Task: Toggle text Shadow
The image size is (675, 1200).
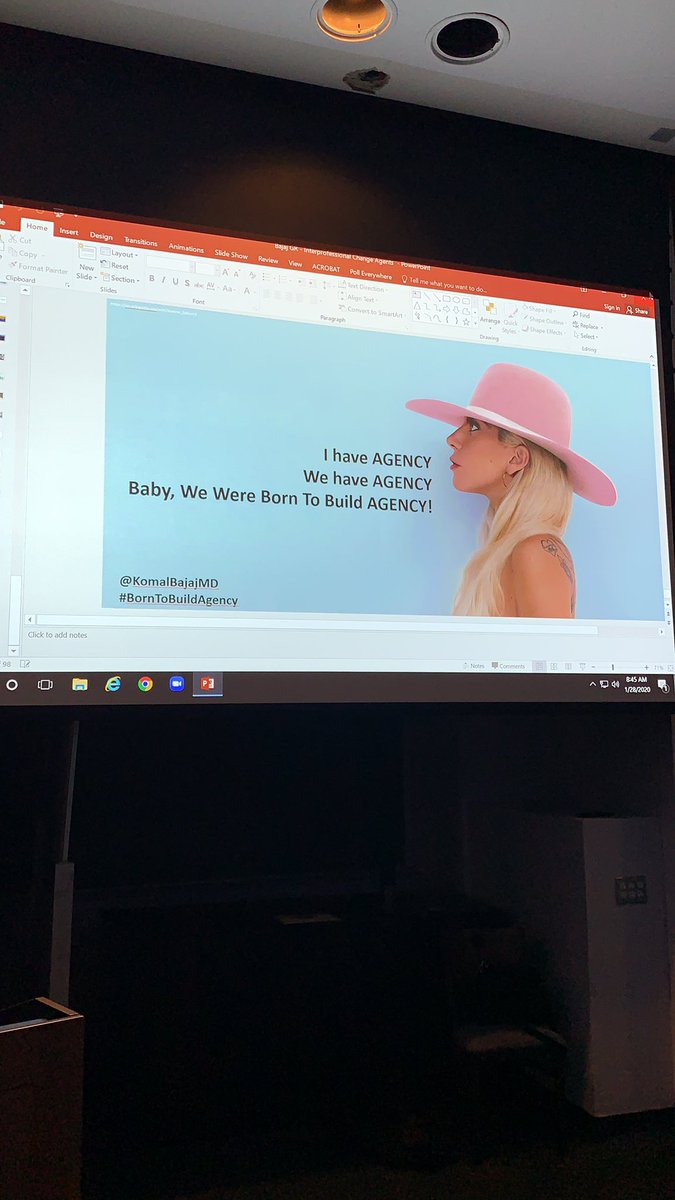Action: pyautogui.click(x=187, y=283)
